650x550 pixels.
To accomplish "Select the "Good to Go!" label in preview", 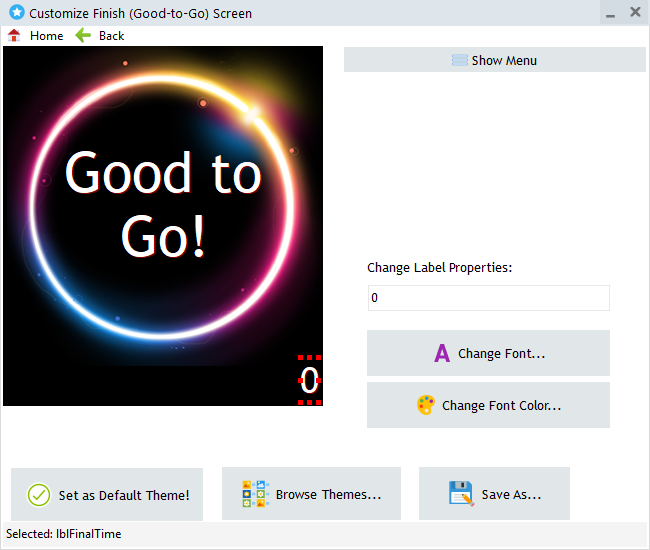I will click(x=163, y=205).
